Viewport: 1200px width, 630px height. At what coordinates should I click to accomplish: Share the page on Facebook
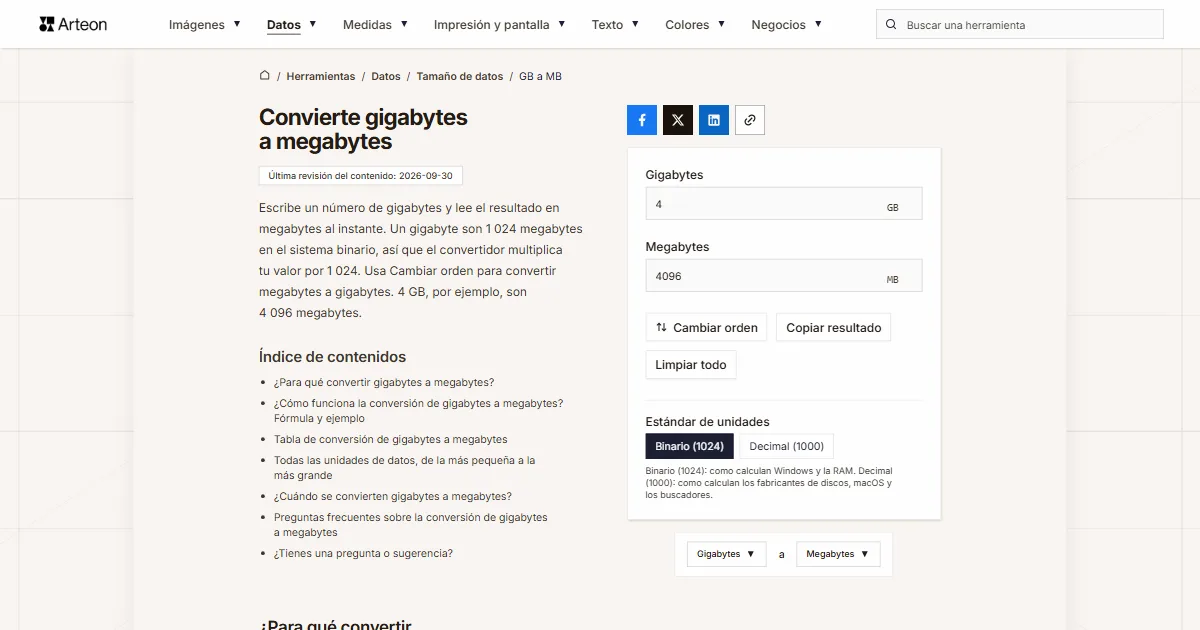[x=642, y=120]
